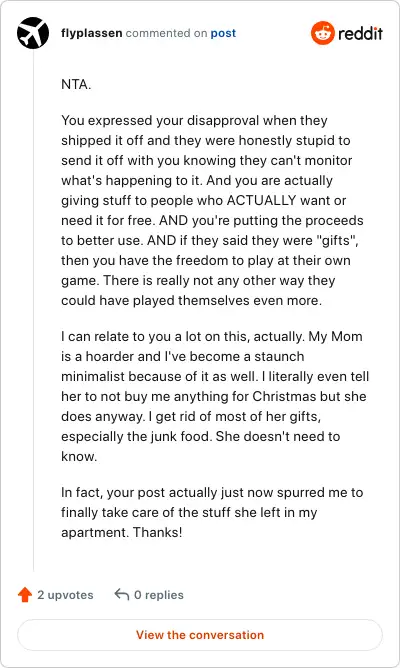The width and height of the screenshot is (400, 668).
Task: Click the "NTA." verdict text
Action: pos(76,84)
